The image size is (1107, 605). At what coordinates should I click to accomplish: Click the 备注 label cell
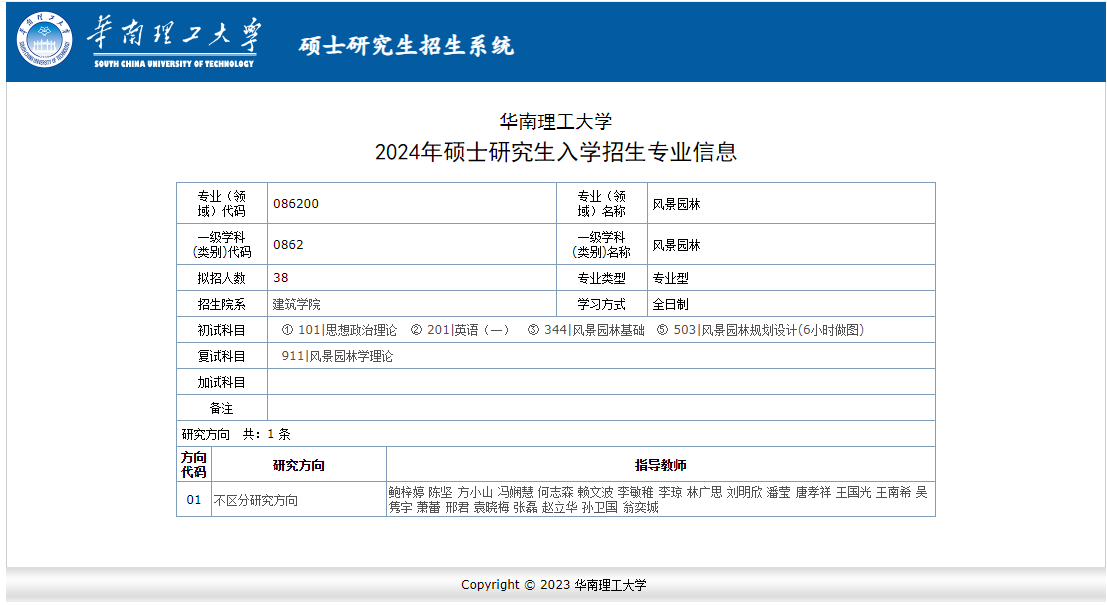tap(222, 408)
